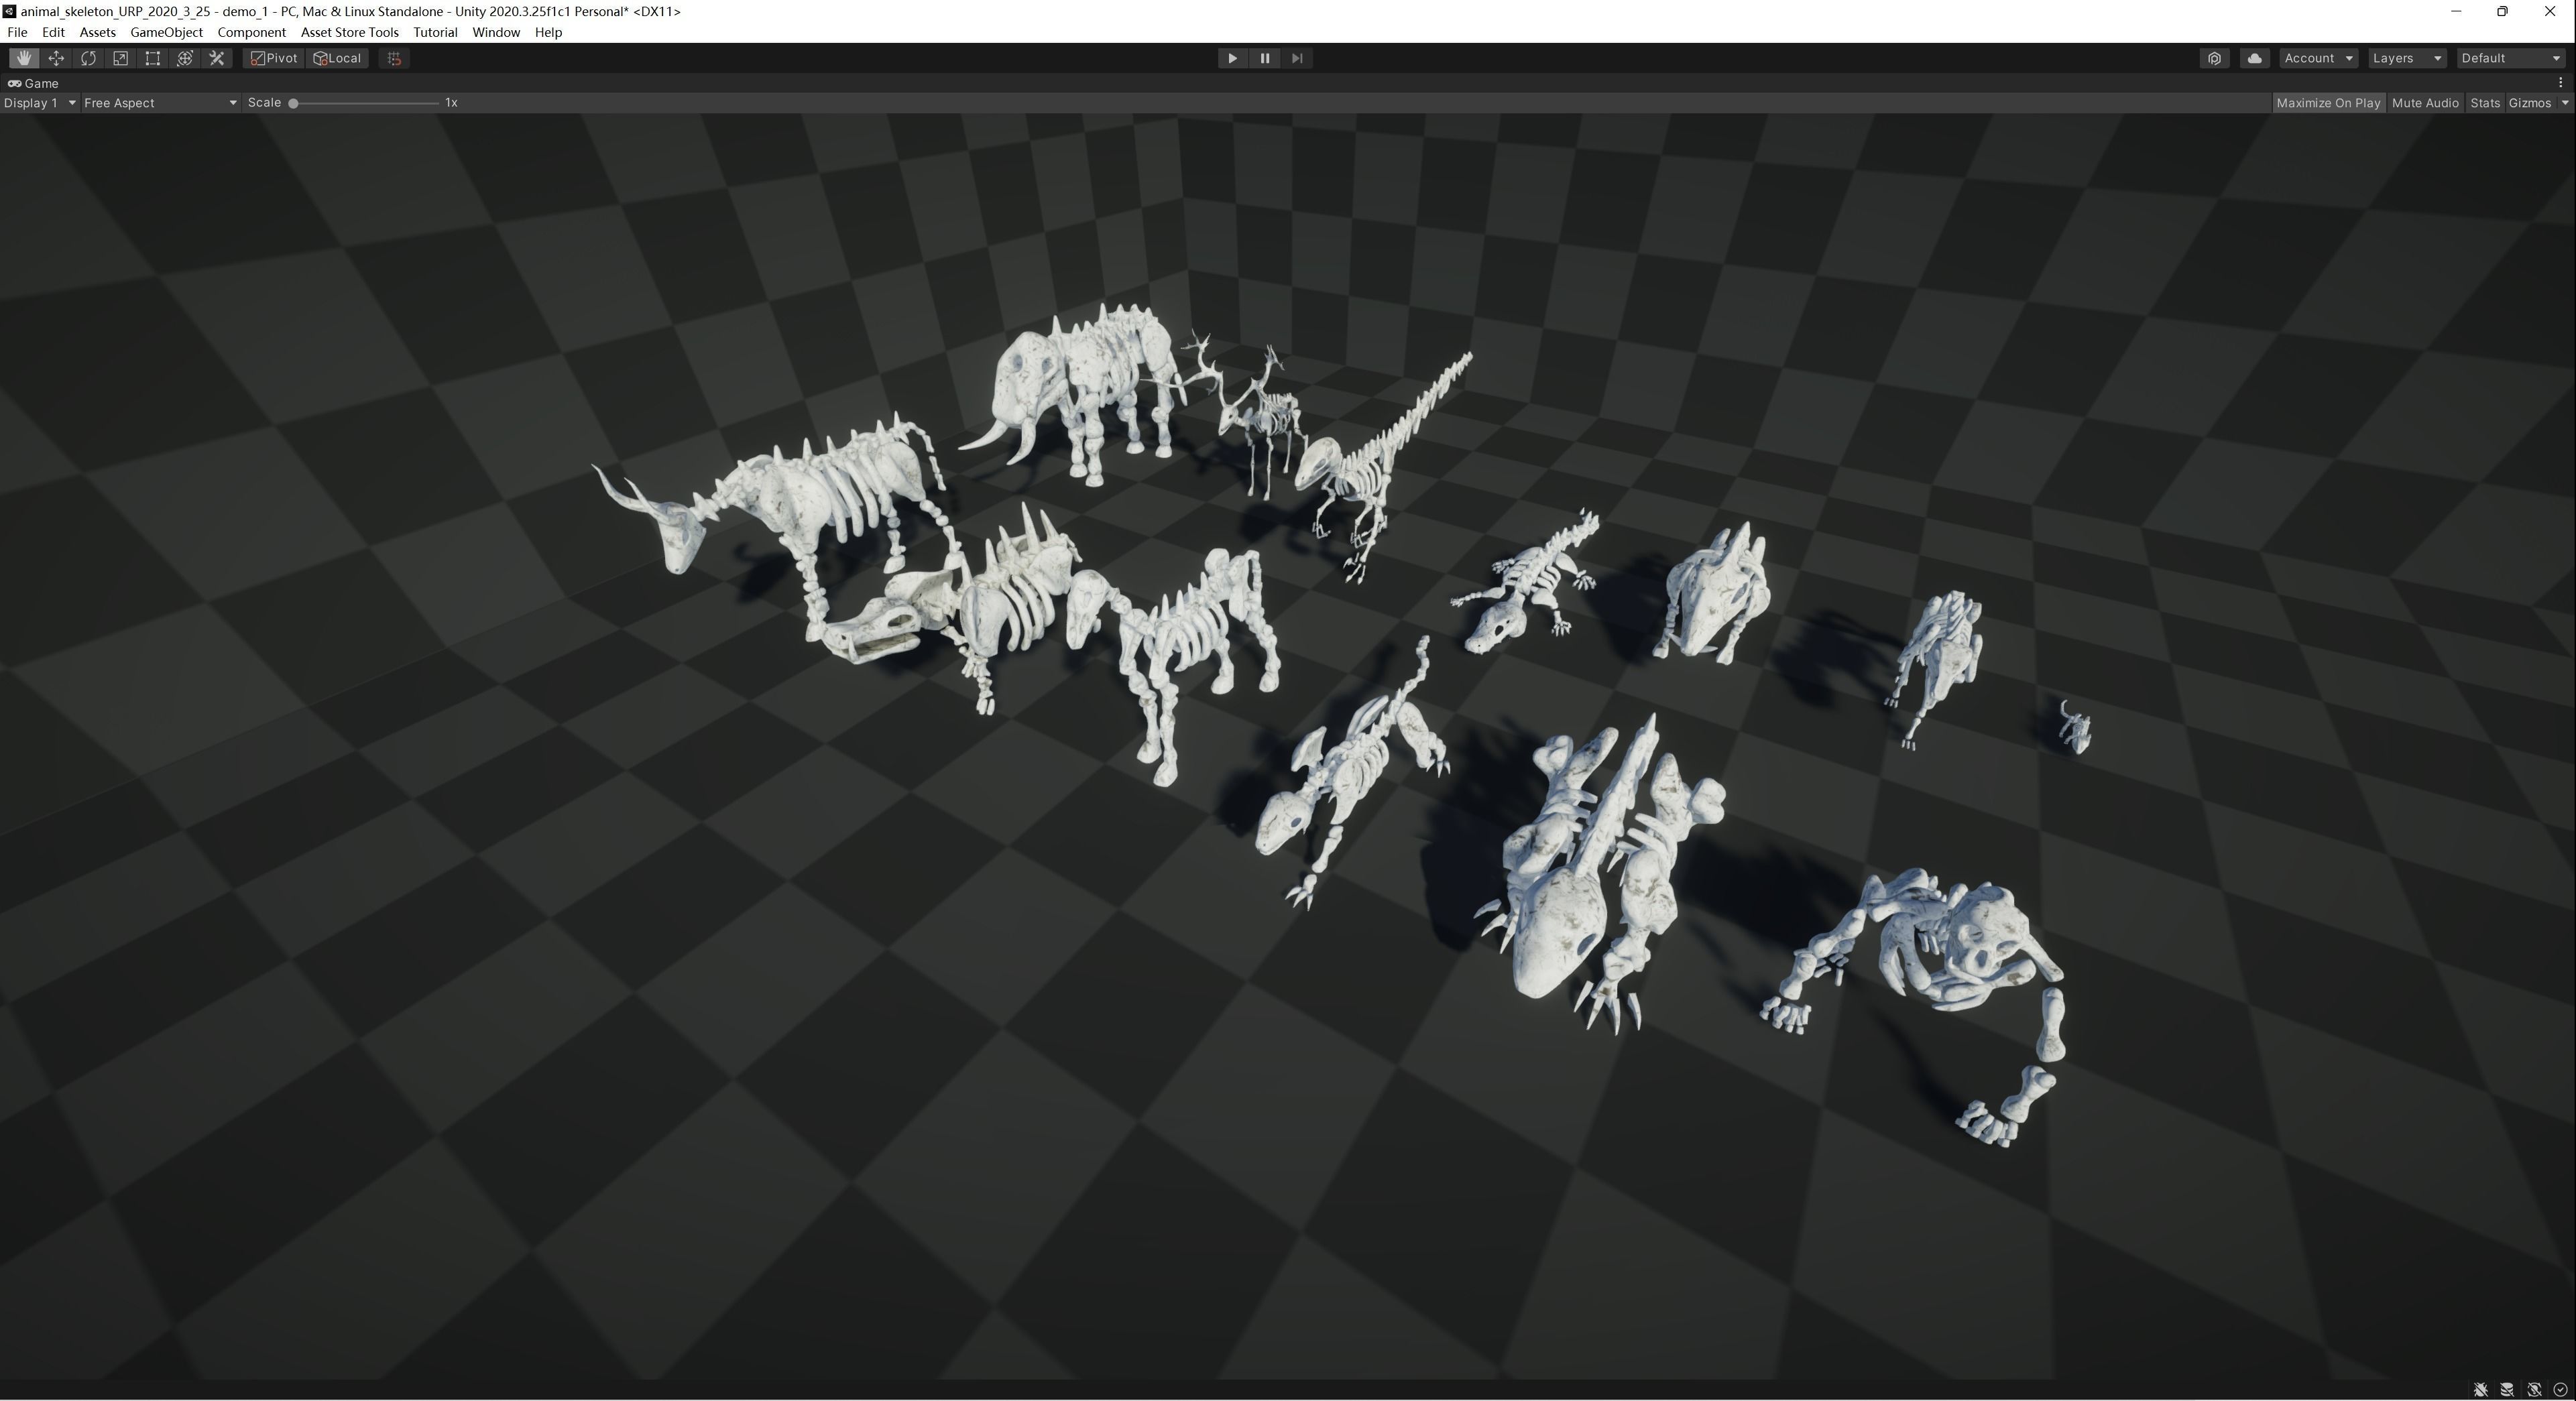Select the Rotate tool
Image resolution: width=2576 pixels, height=1401 pixels.
pyautogui.click(x=88, y=58)
